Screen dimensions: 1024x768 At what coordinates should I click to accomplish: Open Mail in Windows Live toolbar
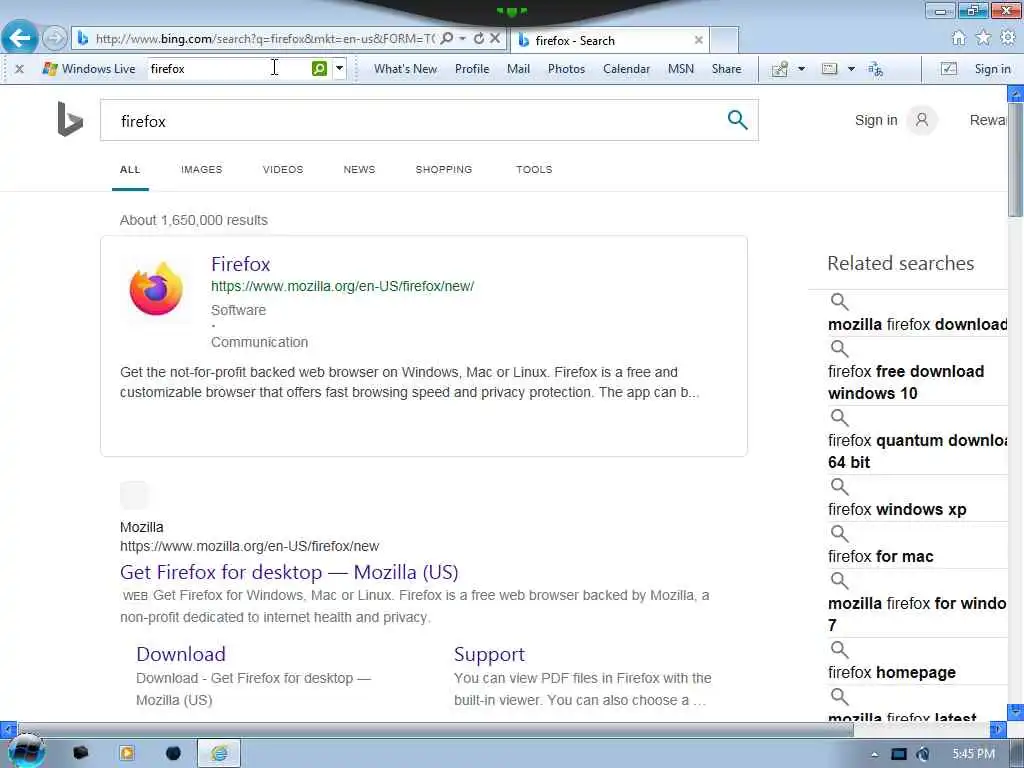[519, 69]
